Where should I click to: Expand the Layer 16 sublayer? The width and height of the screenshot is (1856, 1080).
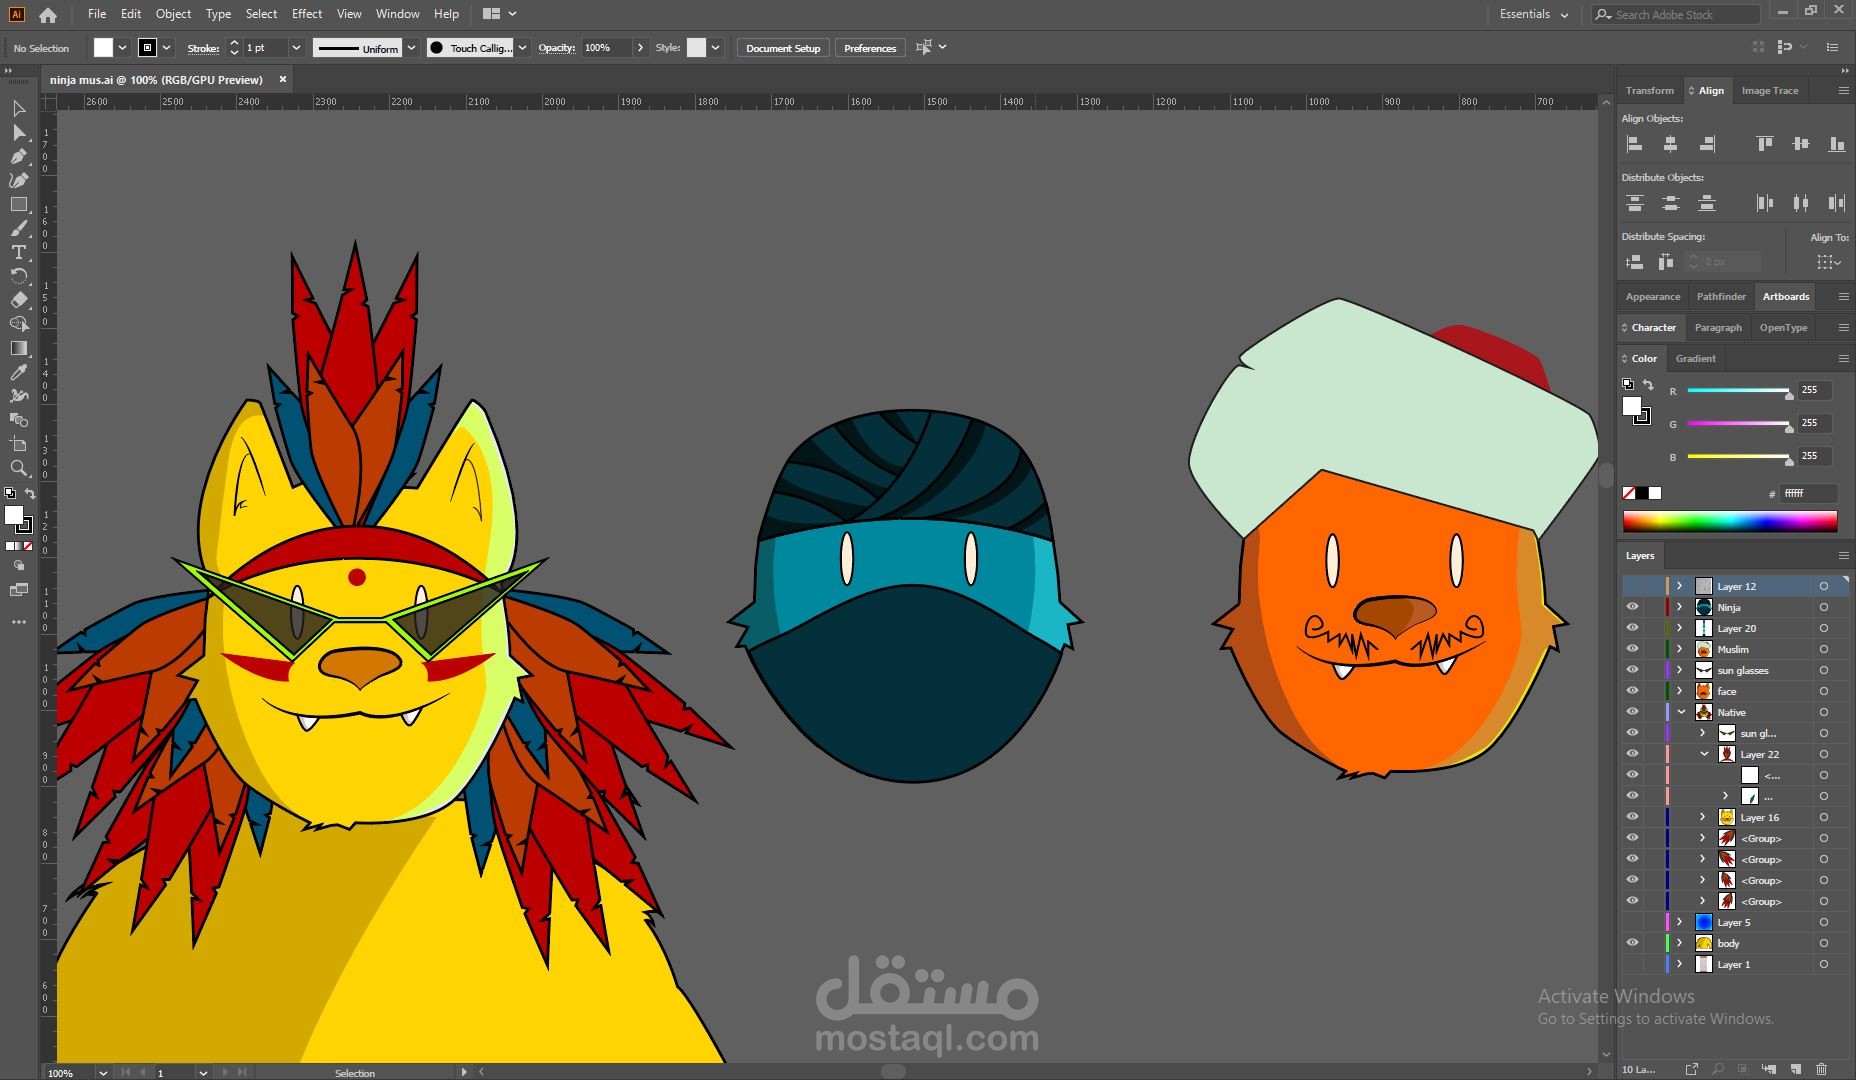[1703, 817]
